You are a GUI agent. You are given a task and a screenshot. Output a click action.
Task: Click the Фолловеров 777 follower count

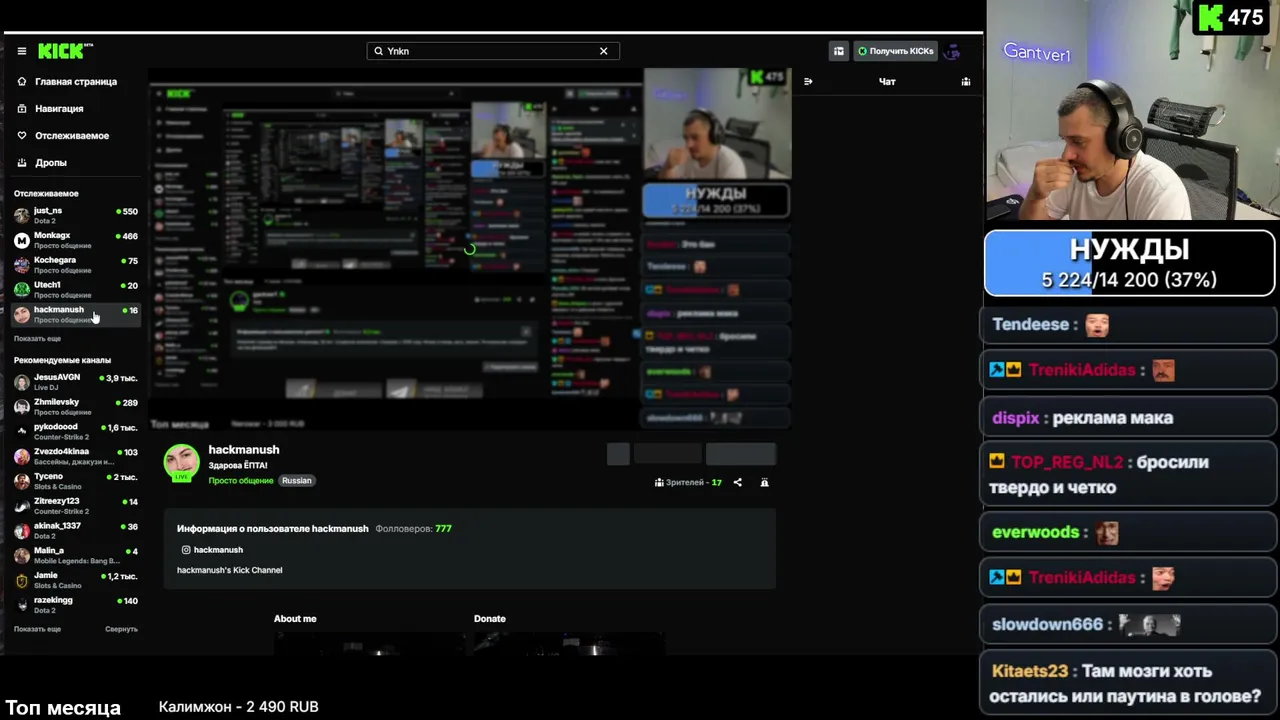click(414, 529)
